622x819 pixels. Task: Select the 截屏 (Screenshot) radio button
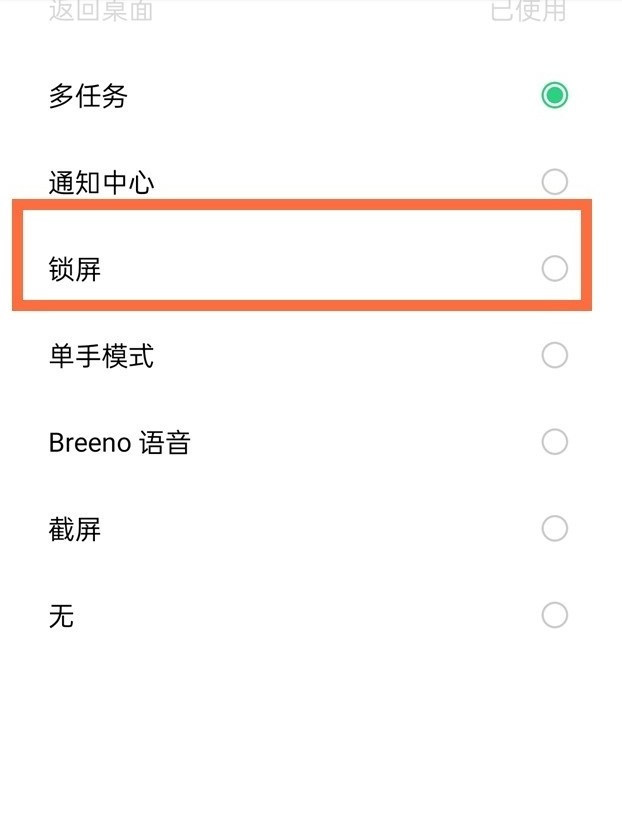(554, 529)
